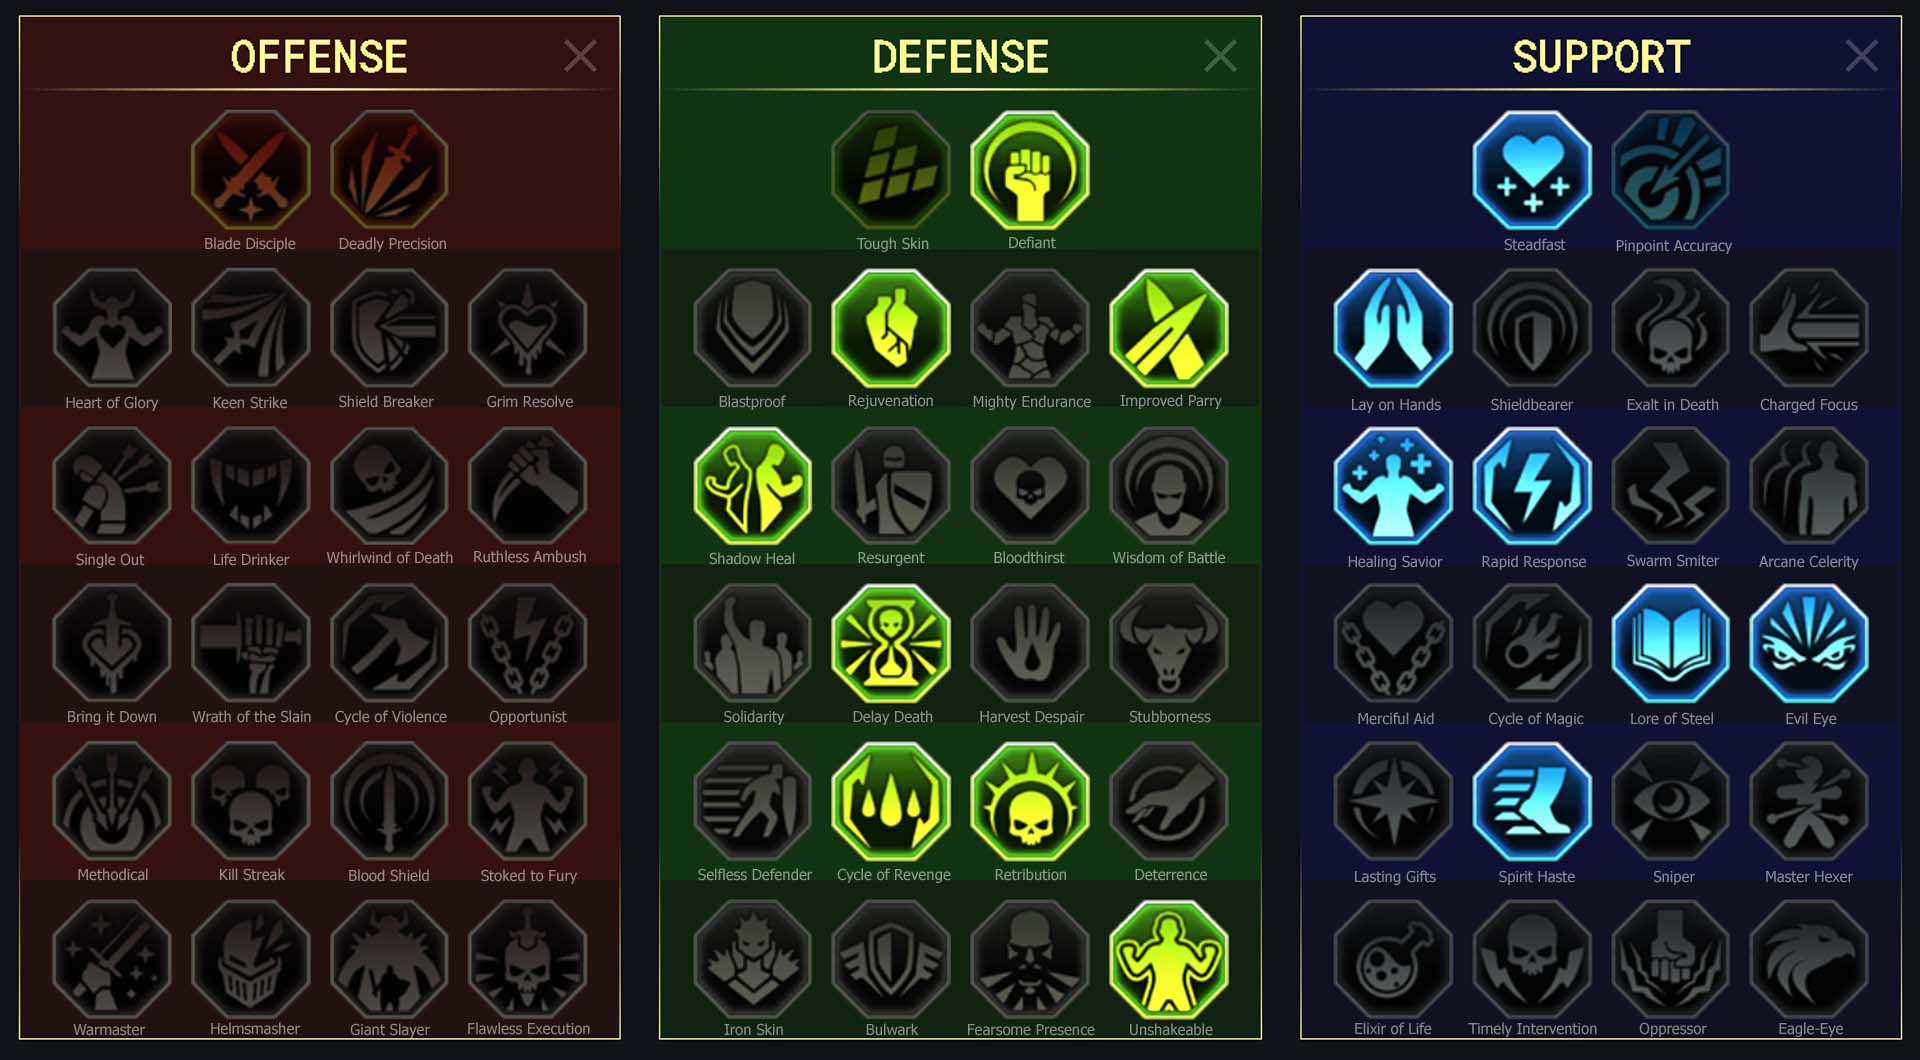Pick the Giant Slayer mastery icon
The image size is (1920, 1060).
(x=389, y=959)
